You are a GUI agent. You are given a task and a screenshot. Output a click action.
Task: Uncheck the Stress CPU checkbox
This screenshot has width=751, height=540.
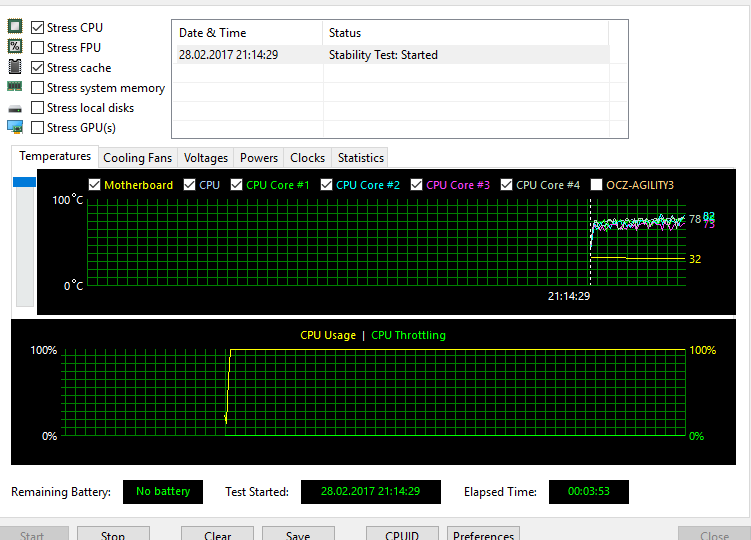tap(37, 28)
